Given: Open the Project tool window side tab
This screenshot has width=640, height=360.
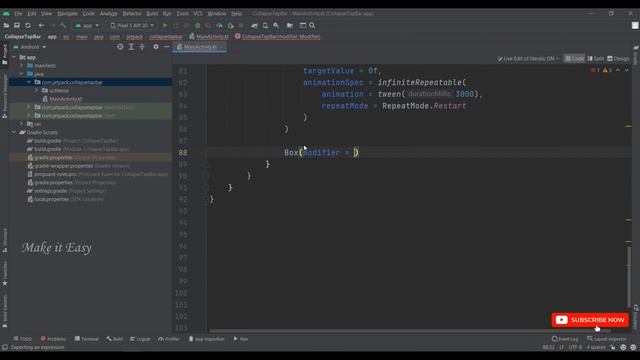Looking at the screenshot, I should click(4, 54).
